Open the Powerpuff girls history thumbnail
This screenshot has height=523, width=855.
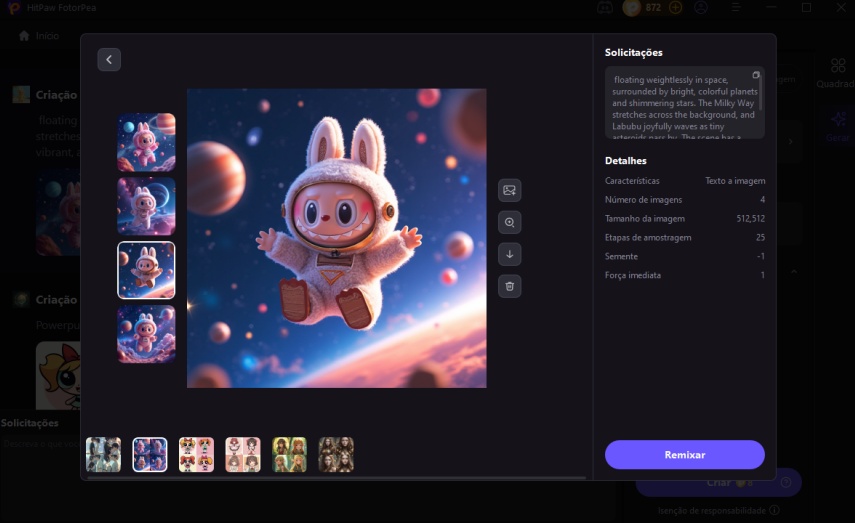[196, 454]
